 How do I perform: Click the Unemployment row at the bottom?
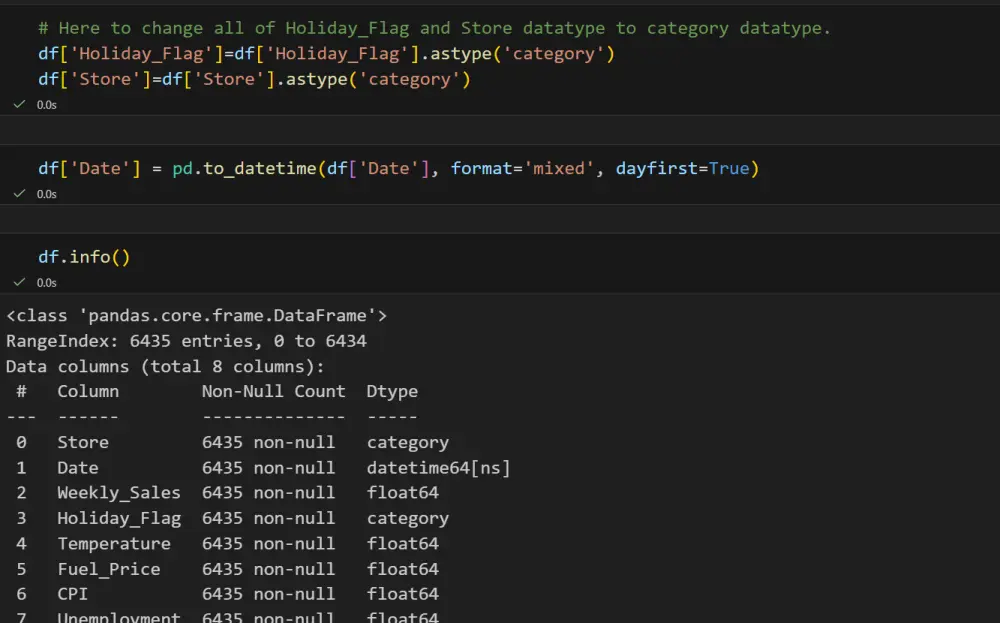(120, 616)
